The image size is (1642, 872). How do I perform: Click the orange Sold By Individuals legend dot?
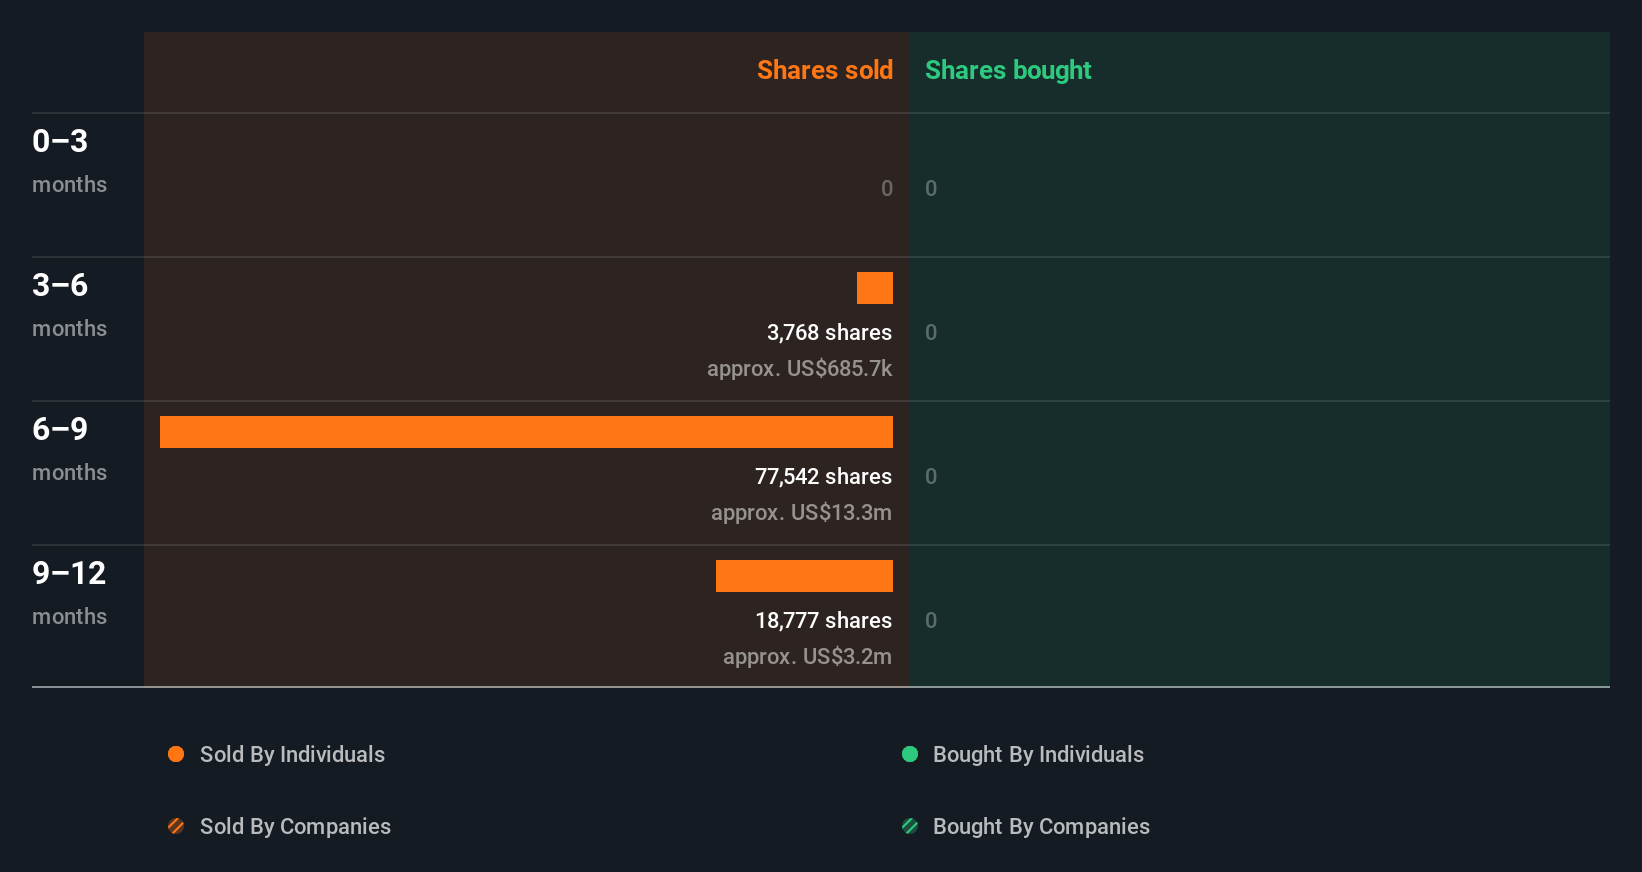pos(176,754)
